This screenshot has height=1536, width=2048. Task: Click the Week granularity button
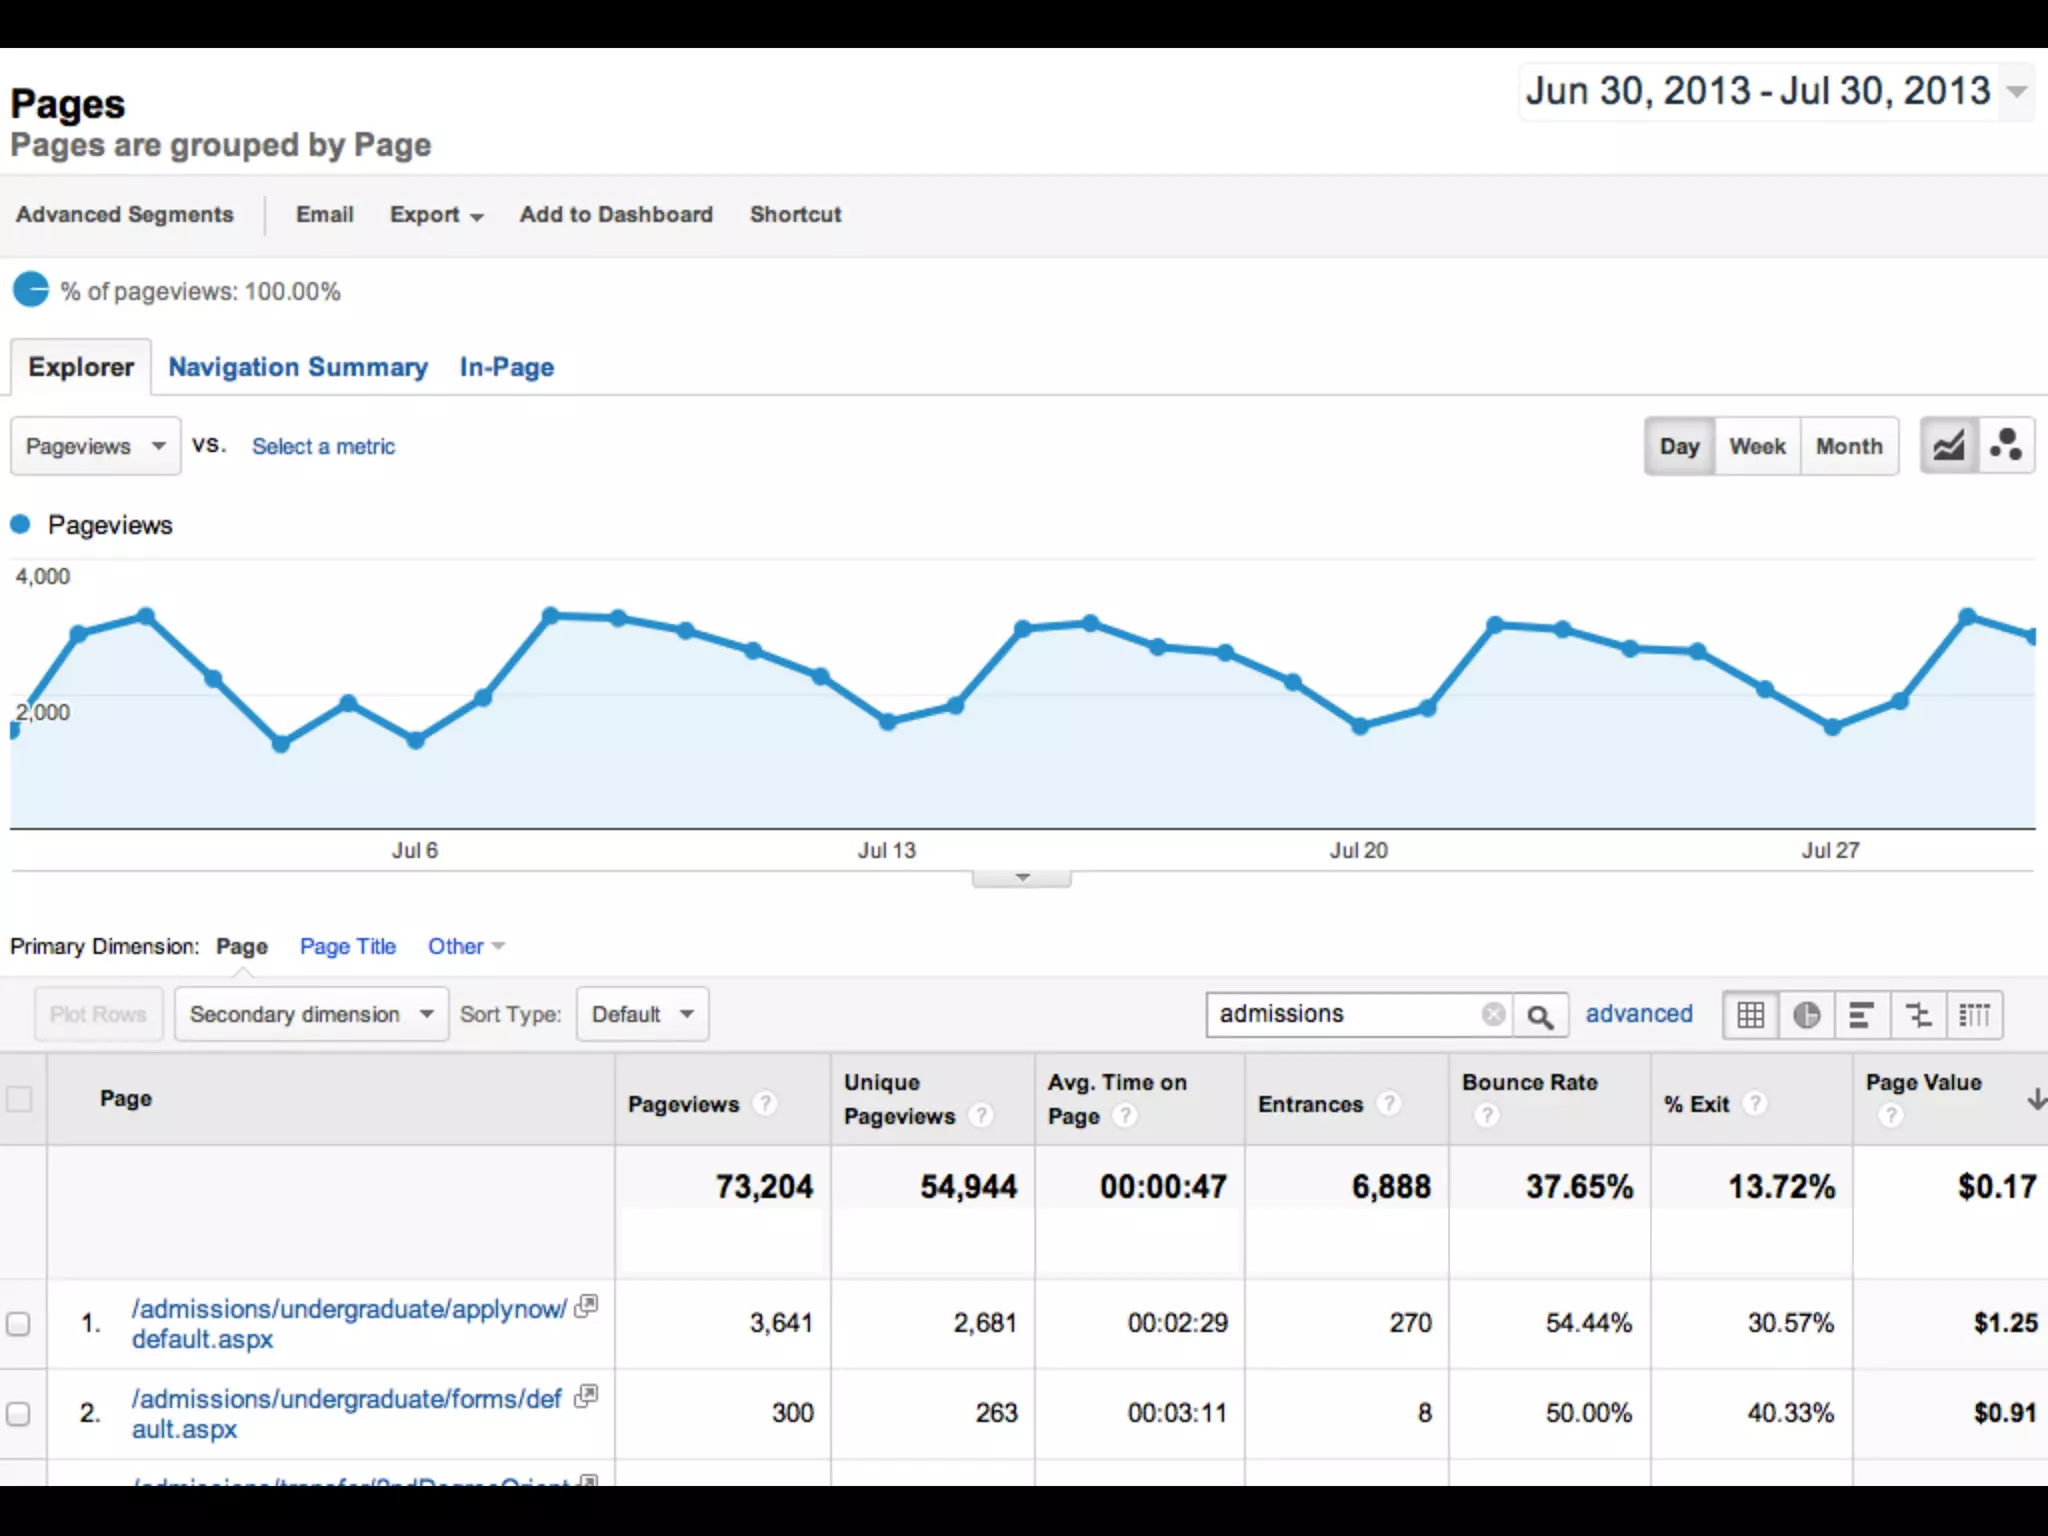coord(1757,446)
